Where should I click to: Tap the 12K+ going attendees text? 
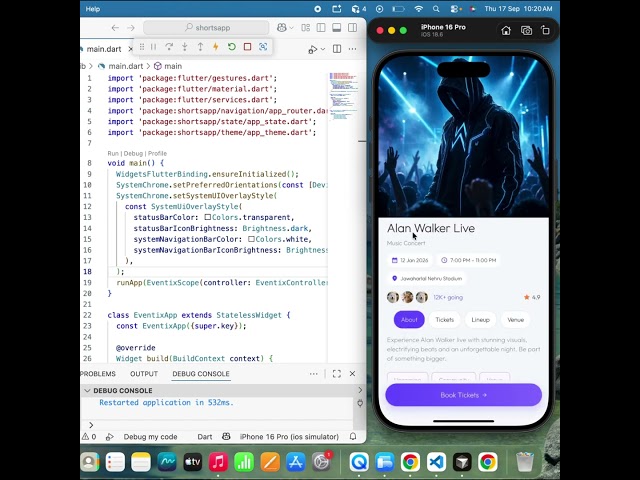[x=448, y=297]
